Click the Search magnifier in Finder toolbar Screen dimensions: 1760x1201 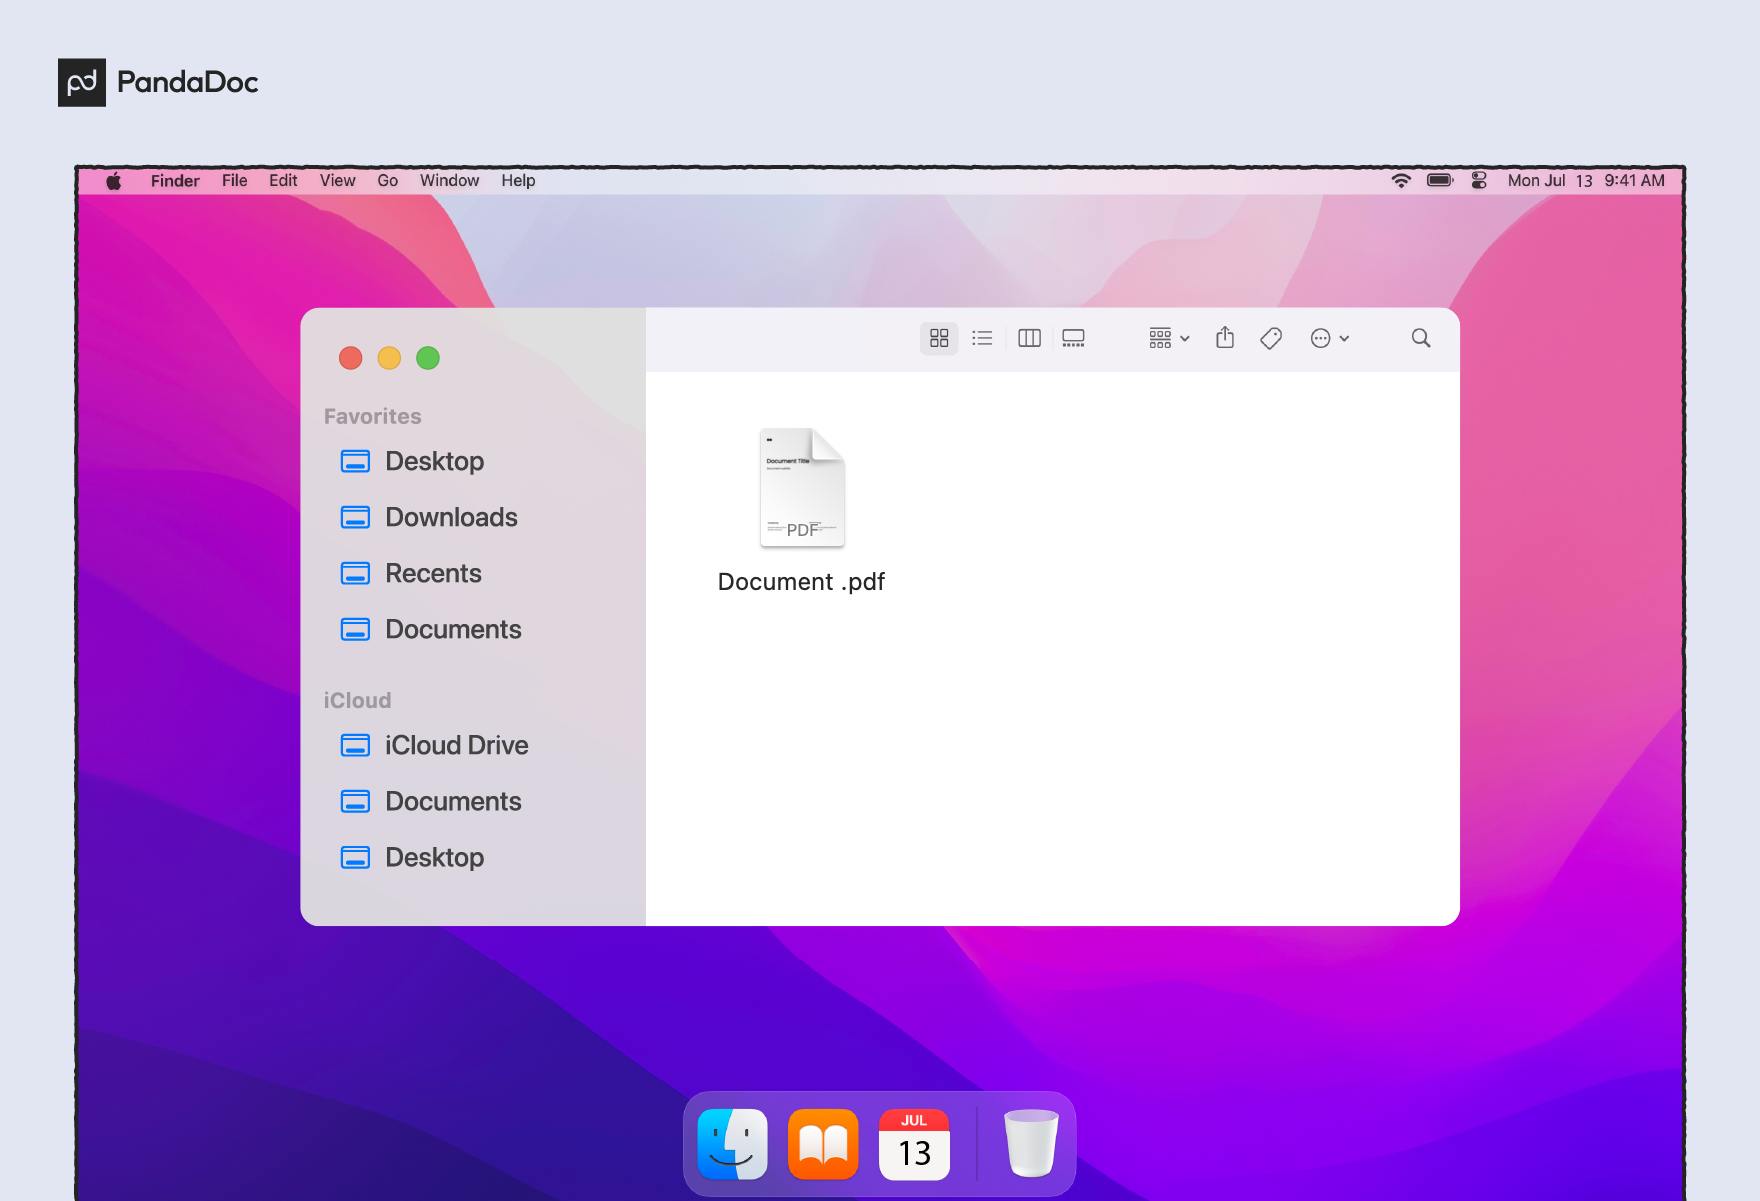[1421, 338]
